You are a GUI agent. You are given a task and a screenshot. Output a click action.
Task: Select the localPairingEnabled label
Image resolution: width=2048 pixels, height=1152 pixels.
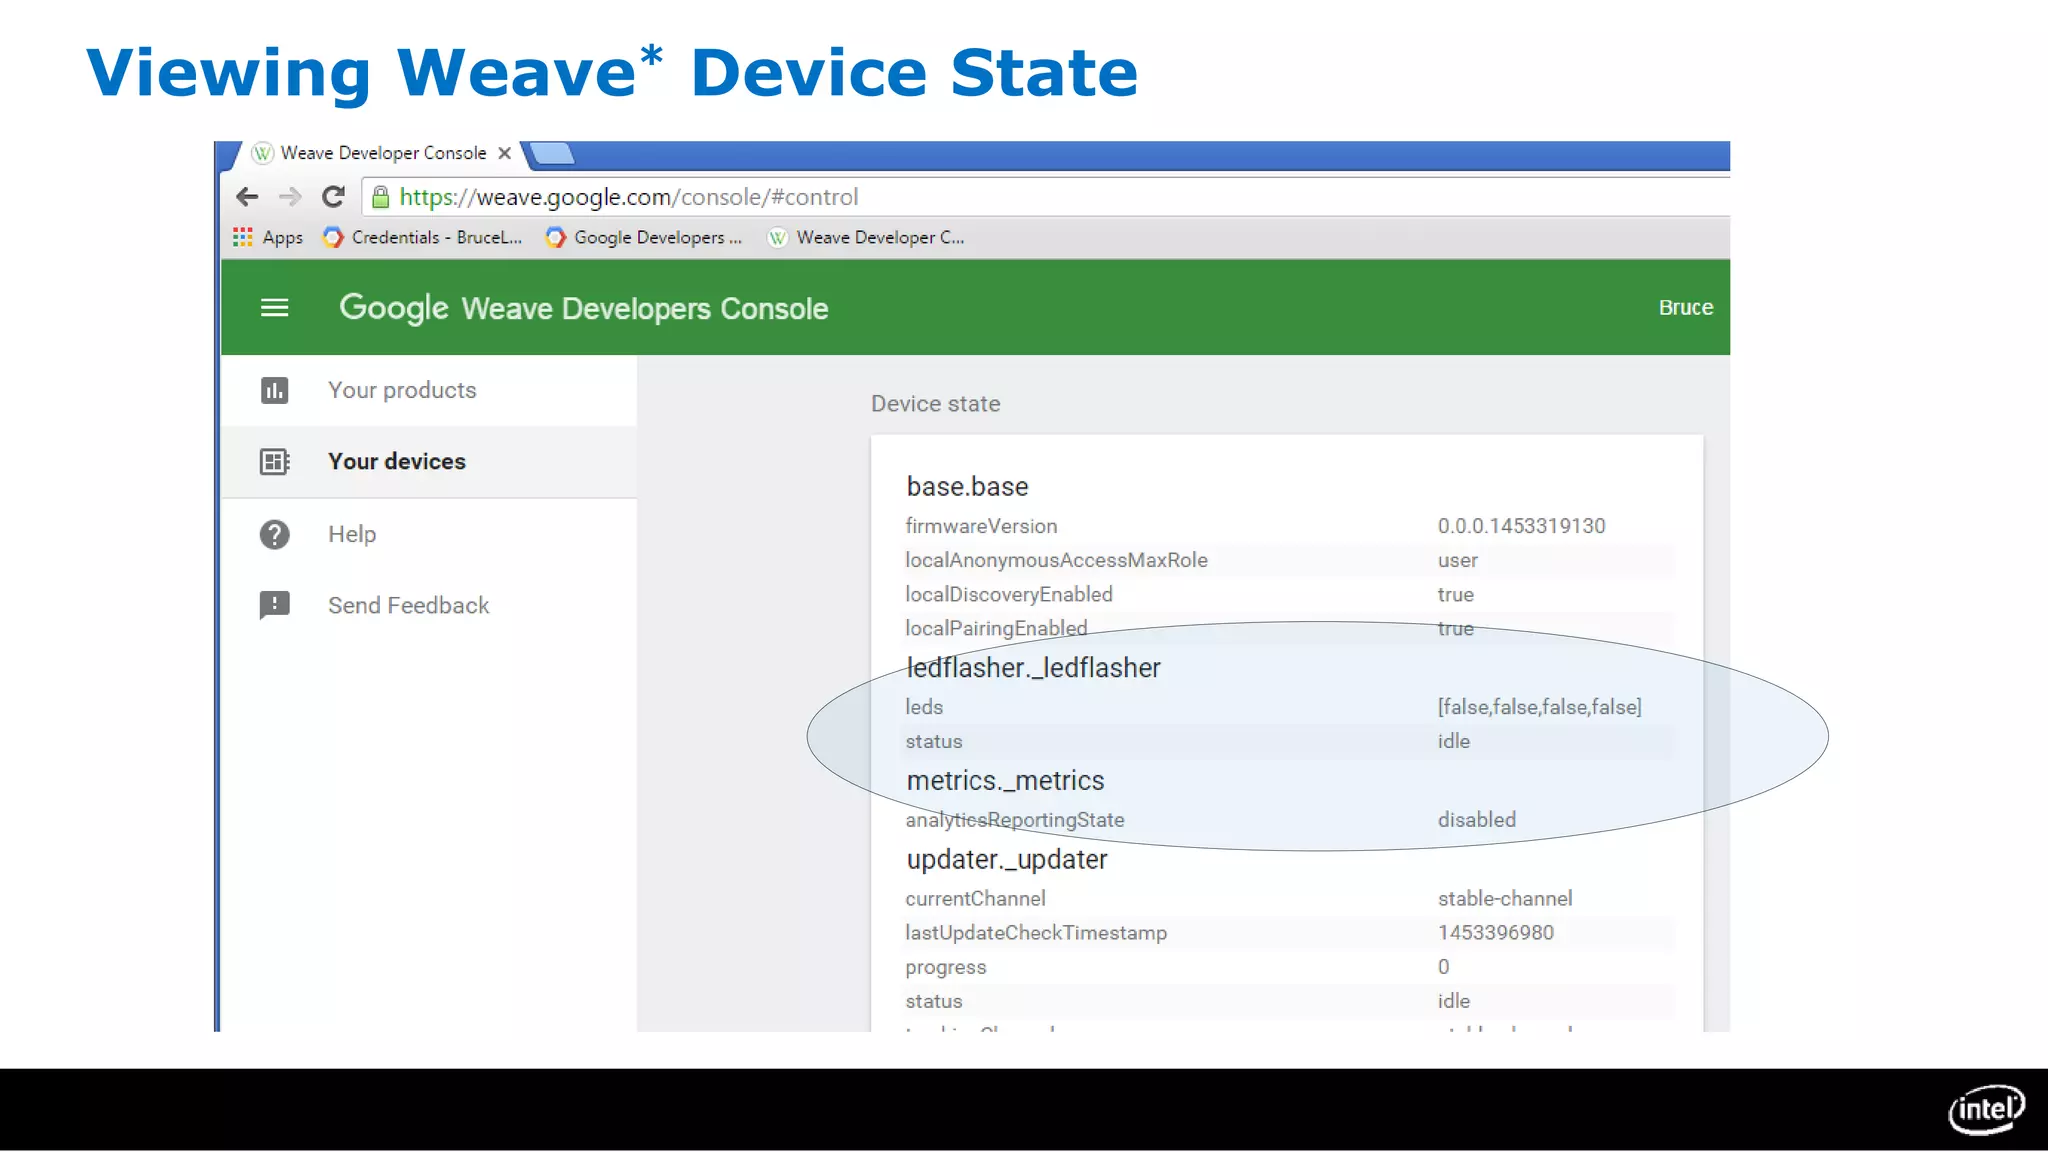996,628
